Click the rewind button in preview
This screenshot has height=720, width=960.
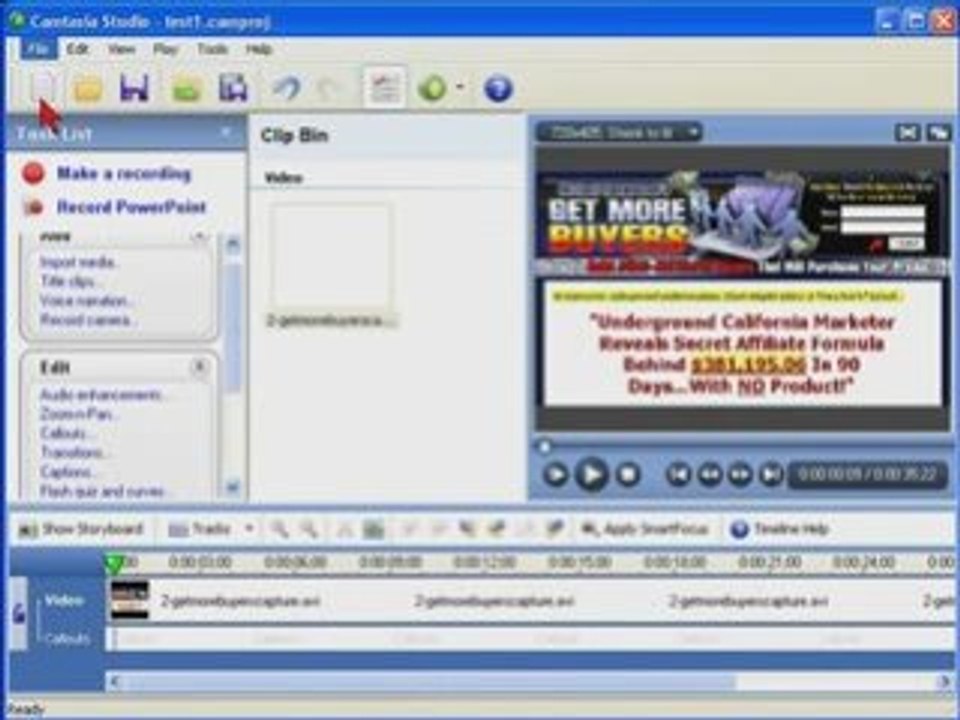[710, 474]
